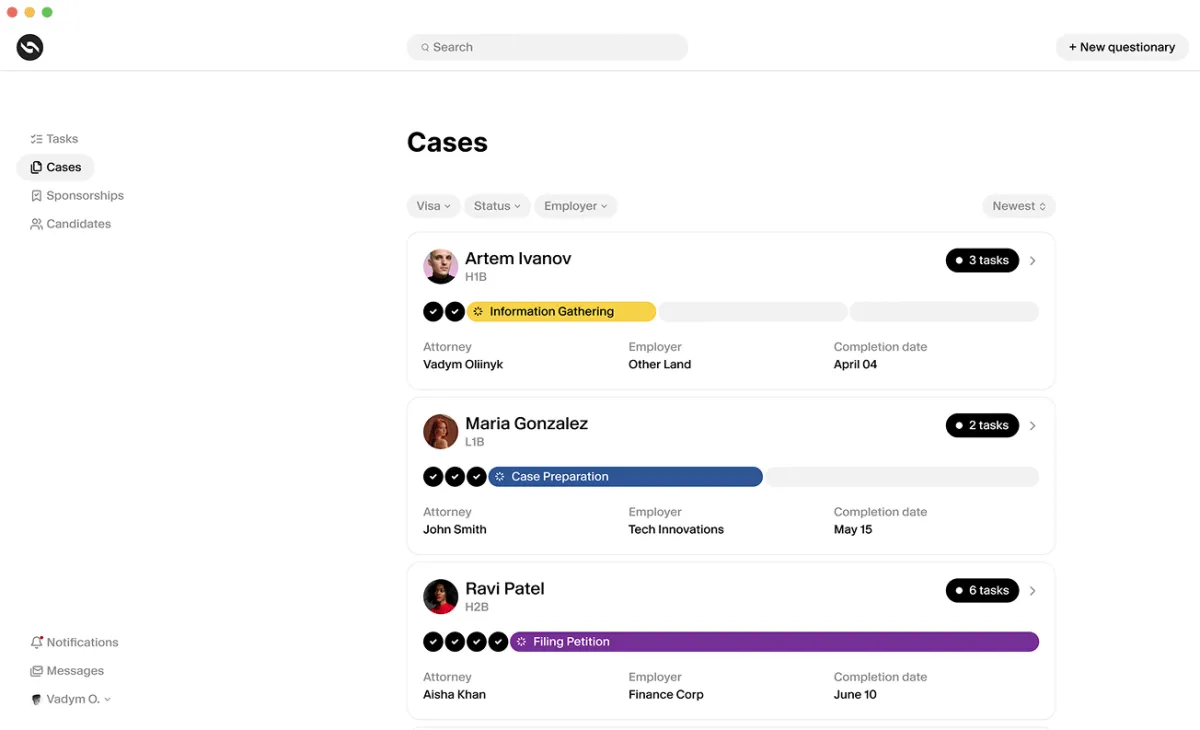Open the Status filter dropdown
This screenshot has height=730, width=1200.
coord(497,206)
